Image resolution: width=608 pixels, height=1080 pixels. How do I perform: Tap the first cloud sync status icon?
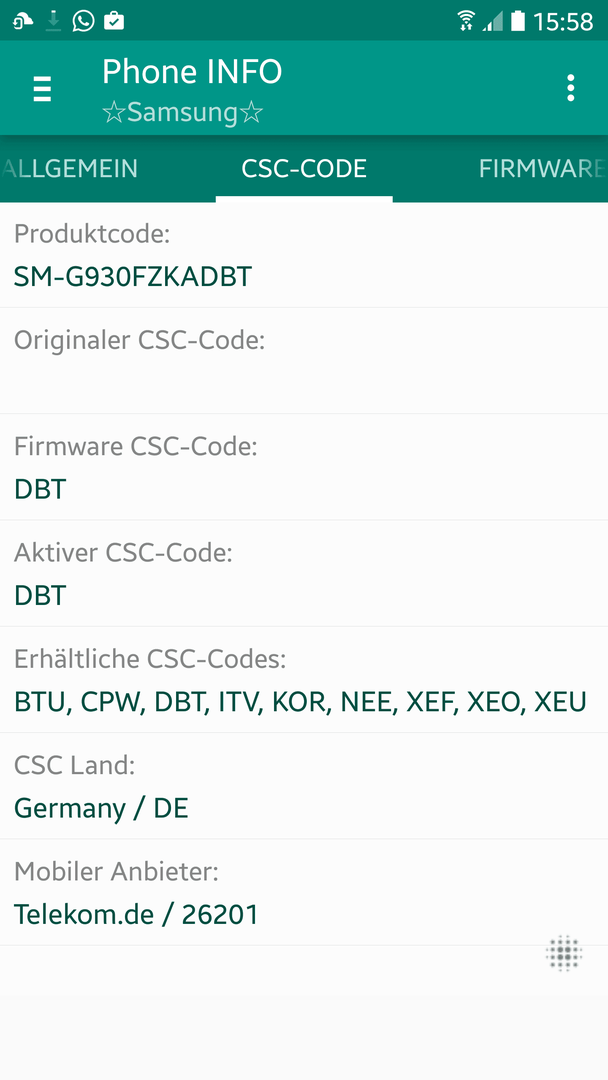click(23, 21)
